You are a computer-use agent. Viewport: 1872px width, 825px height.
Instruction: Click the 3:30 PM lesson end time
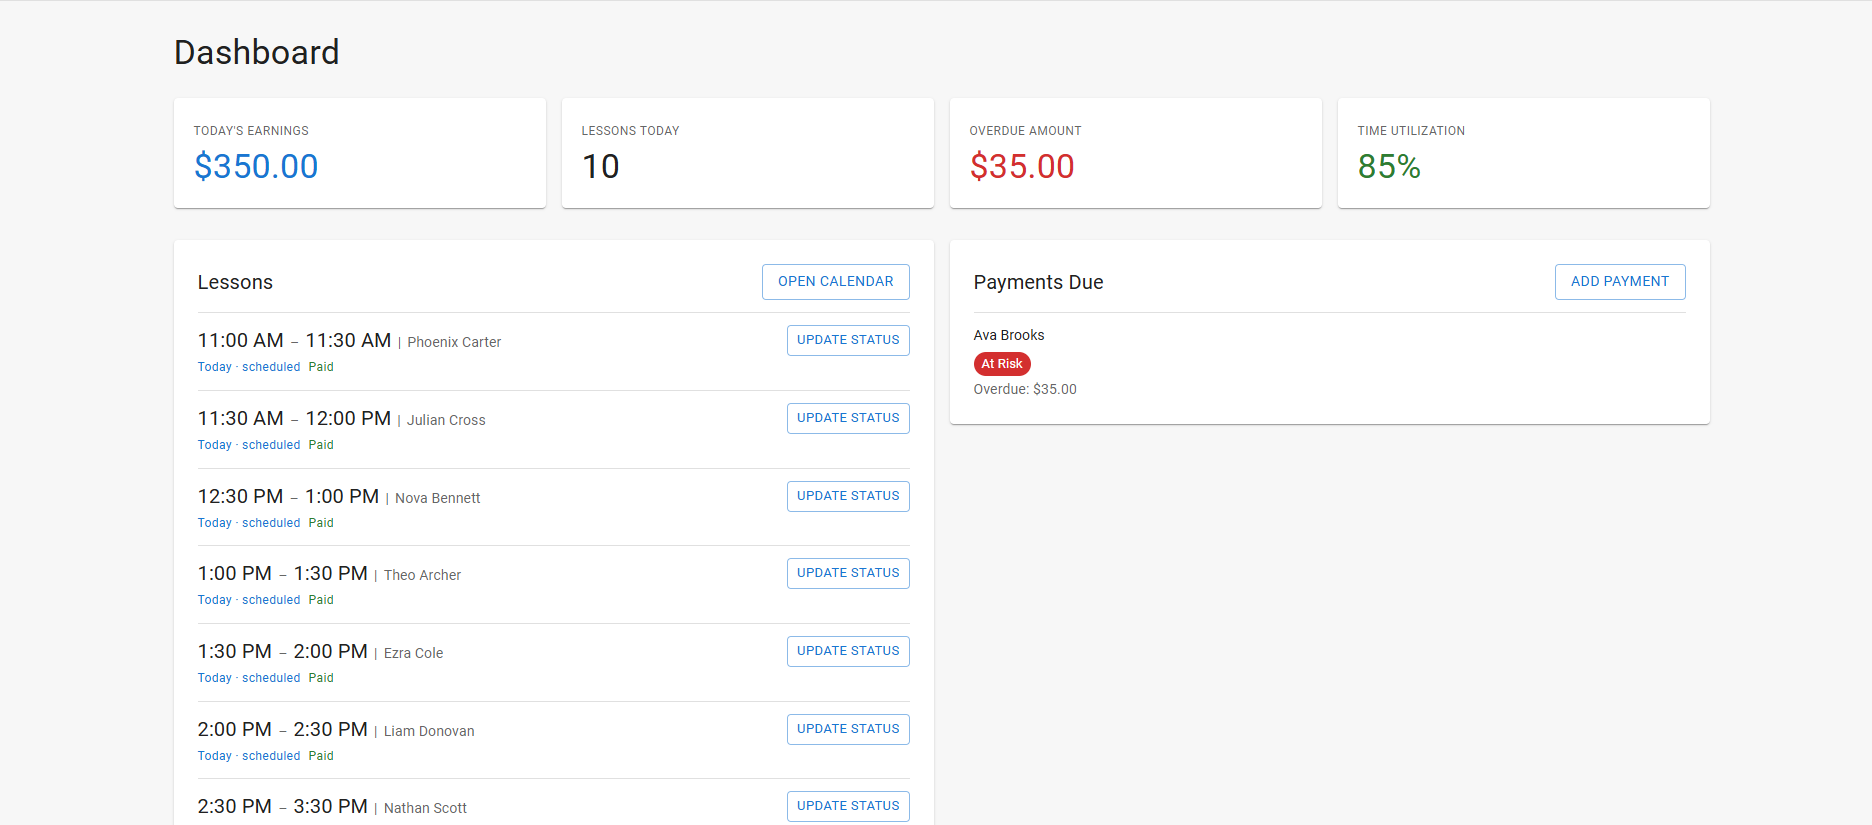pyautogui.click(x=330, y=806)
